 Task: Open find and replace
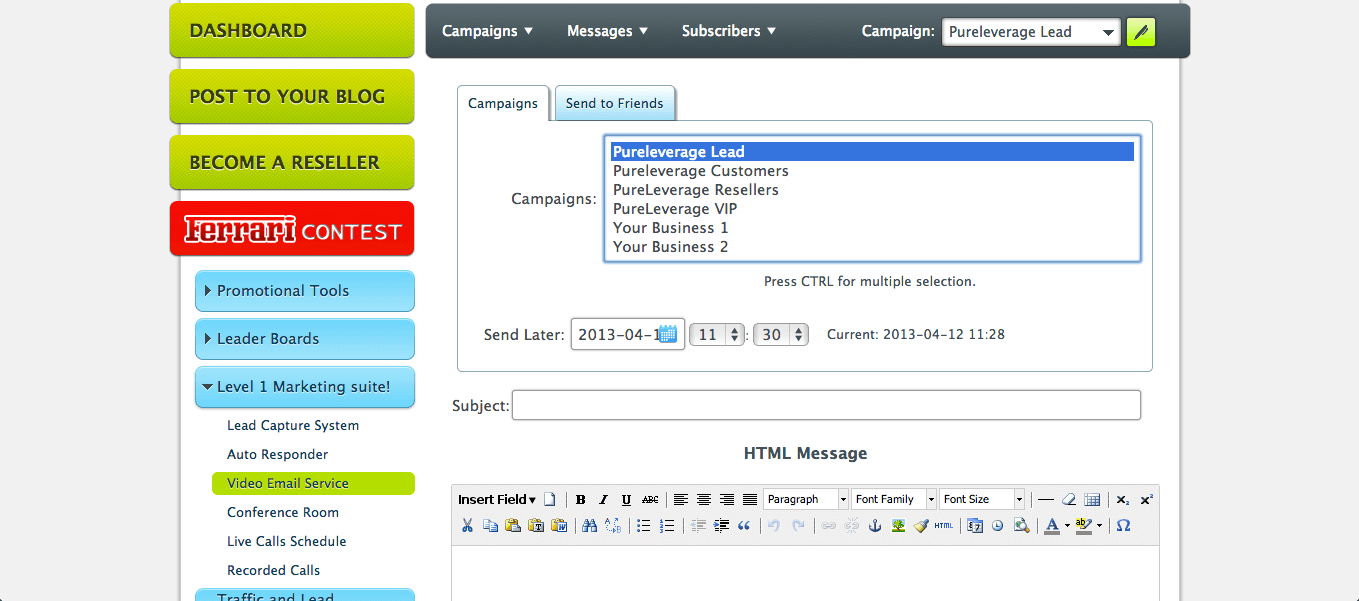(x=613, y=525)
